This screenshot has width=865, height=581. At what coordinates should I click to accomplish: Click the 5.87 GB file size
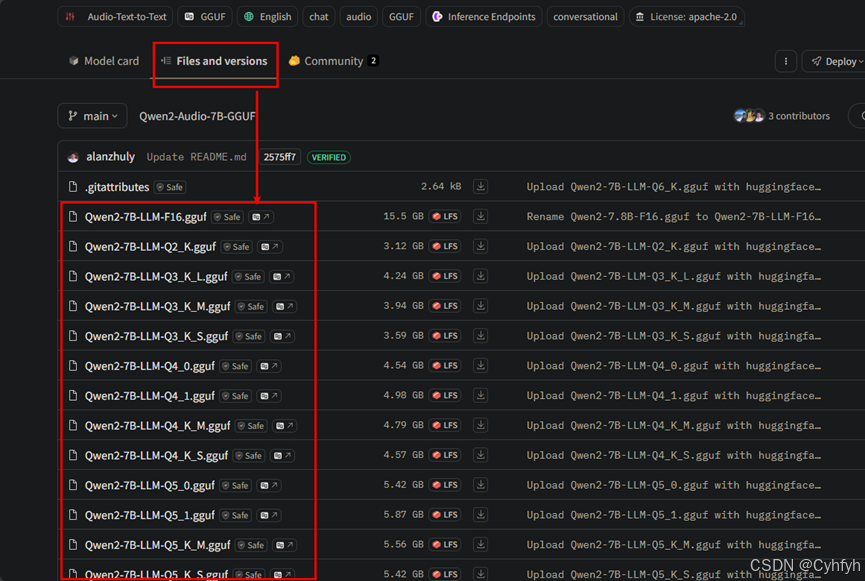(x=403, y=514)
